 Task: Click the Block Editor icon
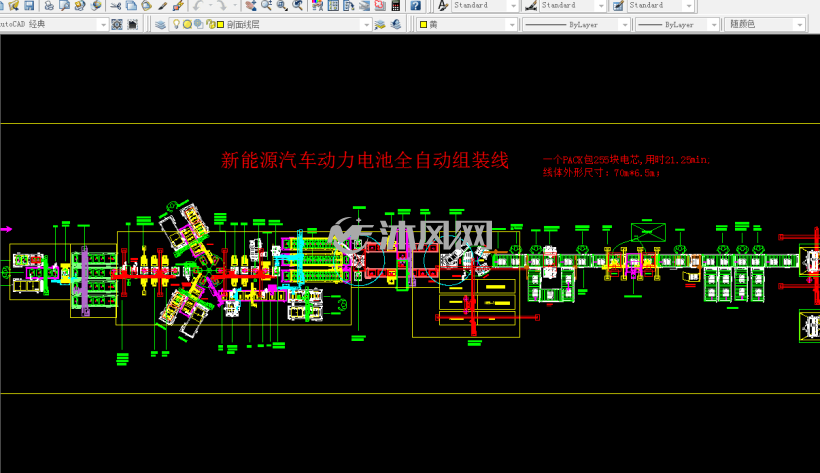tap(178, 5)
